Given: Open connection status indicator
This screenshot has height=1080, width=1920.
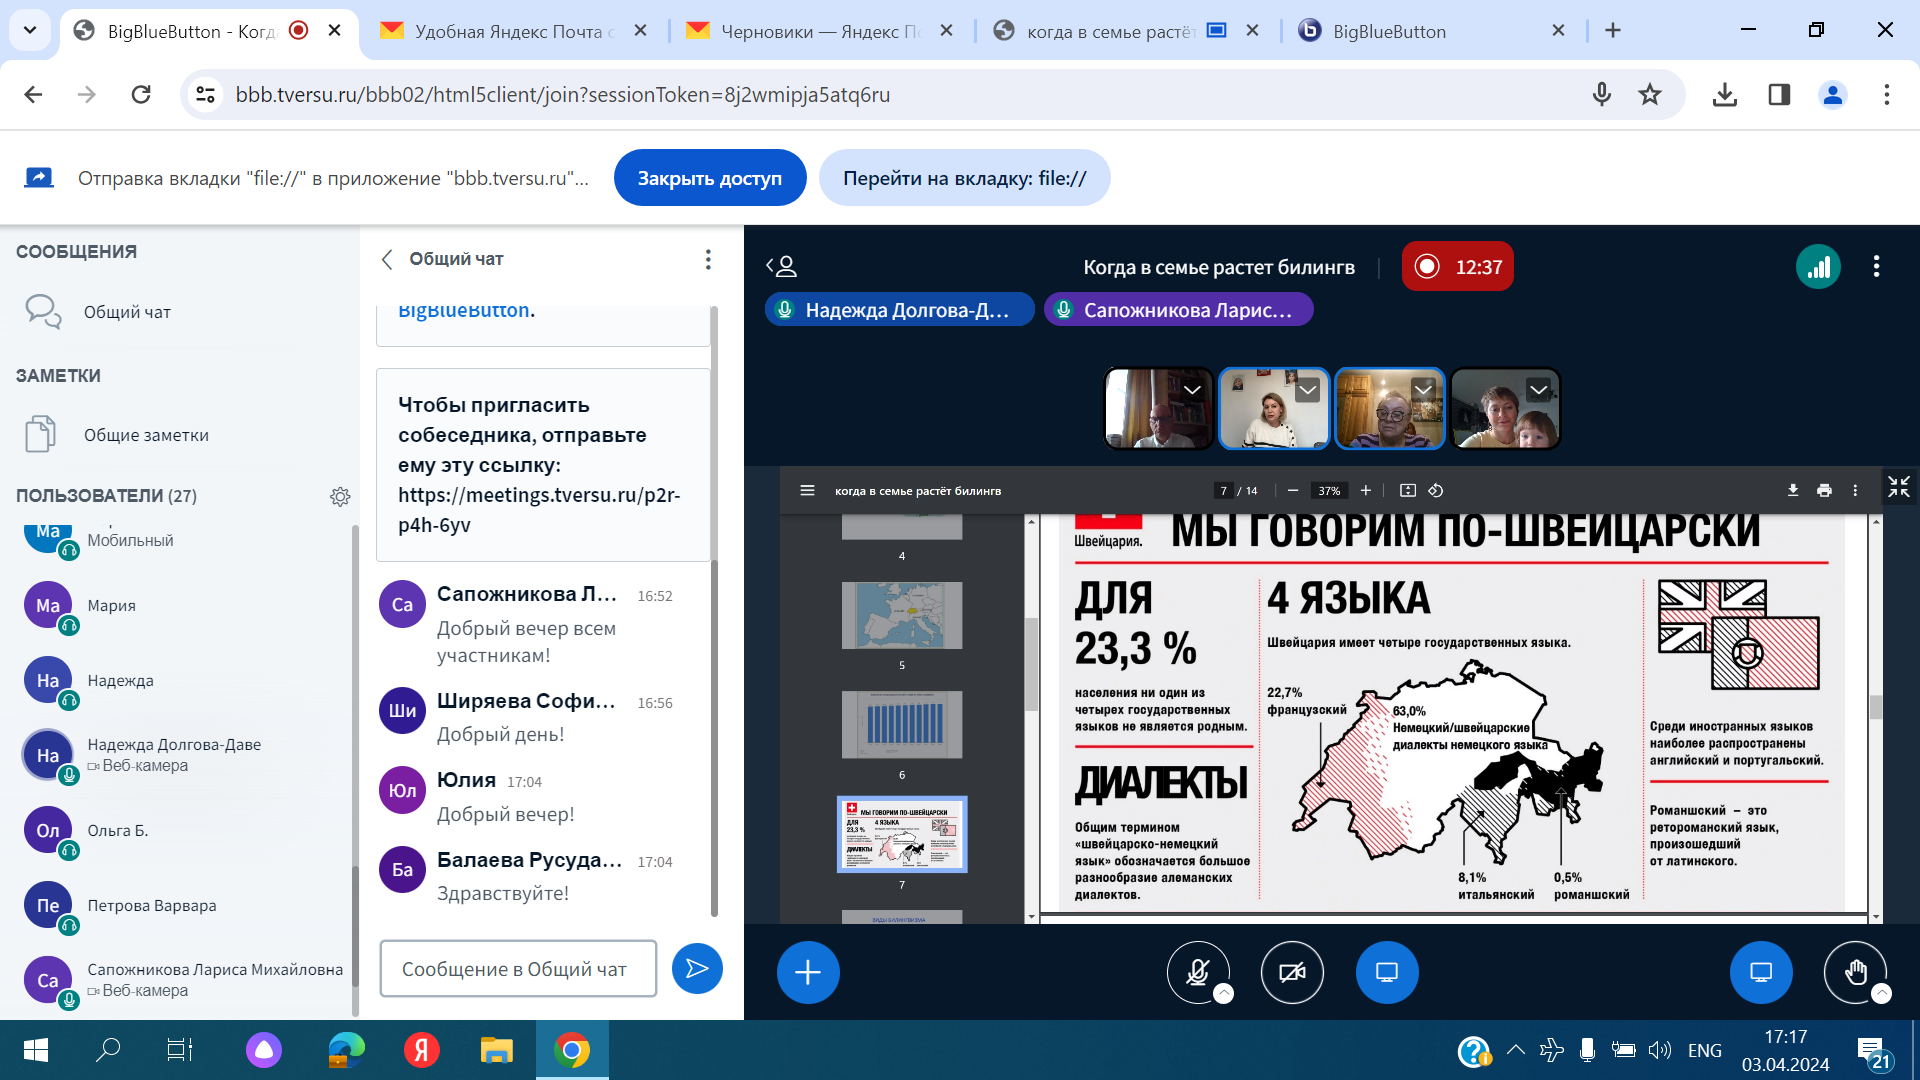Looking at the screenshot, I should pyautogui.click(x=1818, y=266).
